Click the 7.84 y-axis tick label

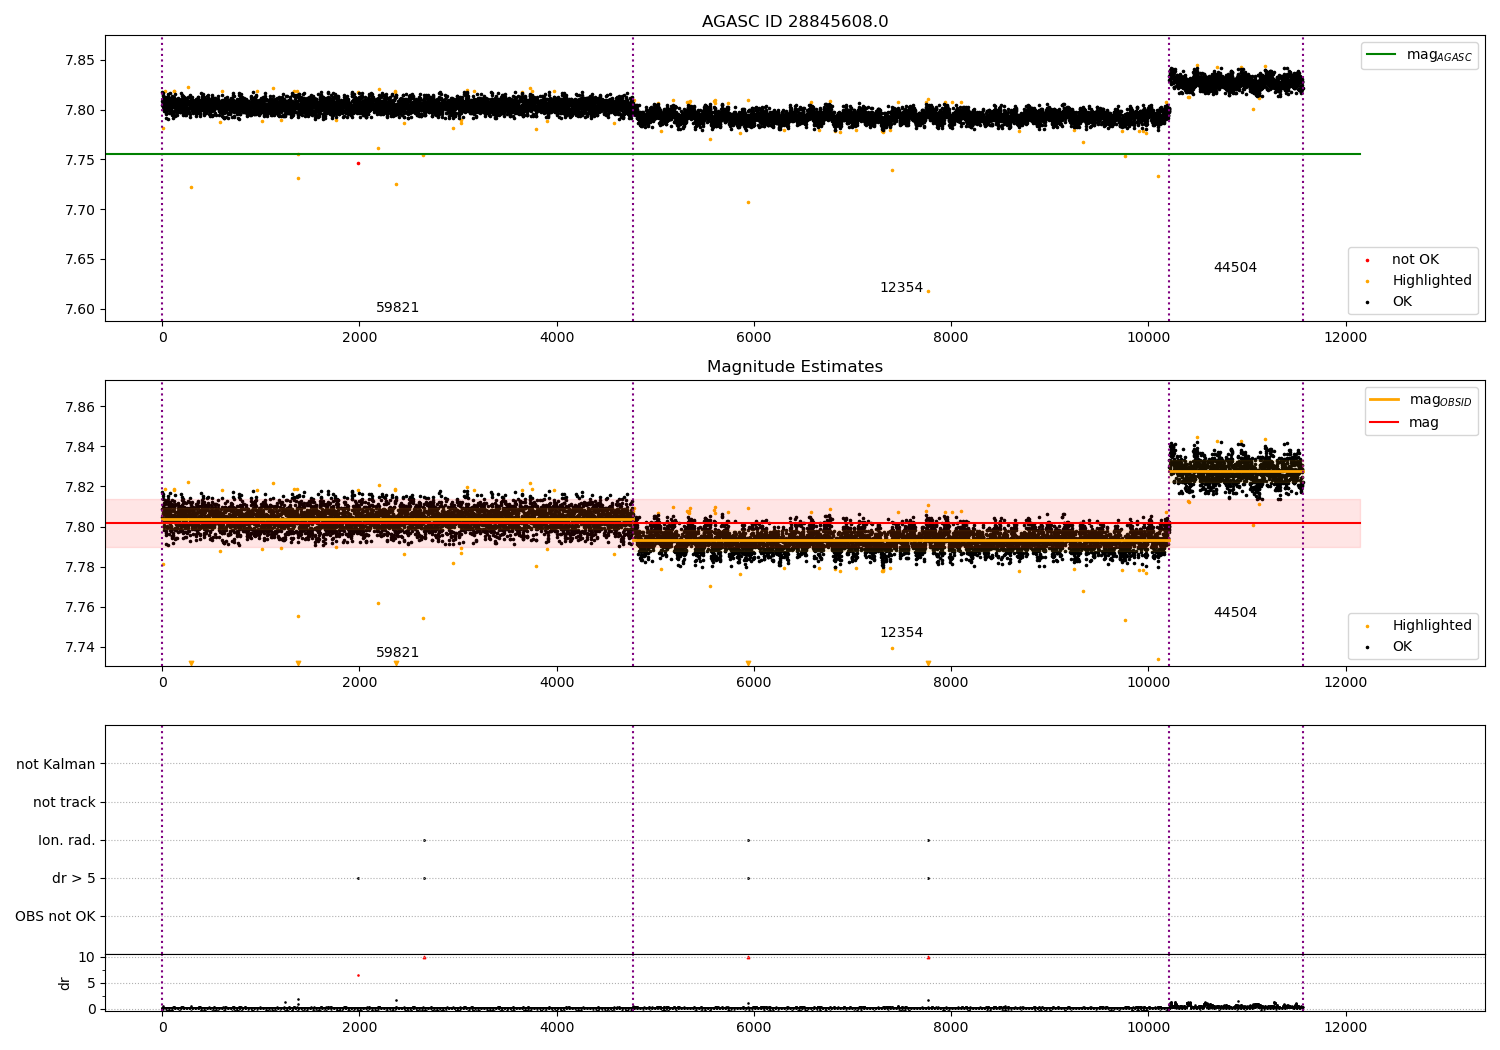[79, 448]
